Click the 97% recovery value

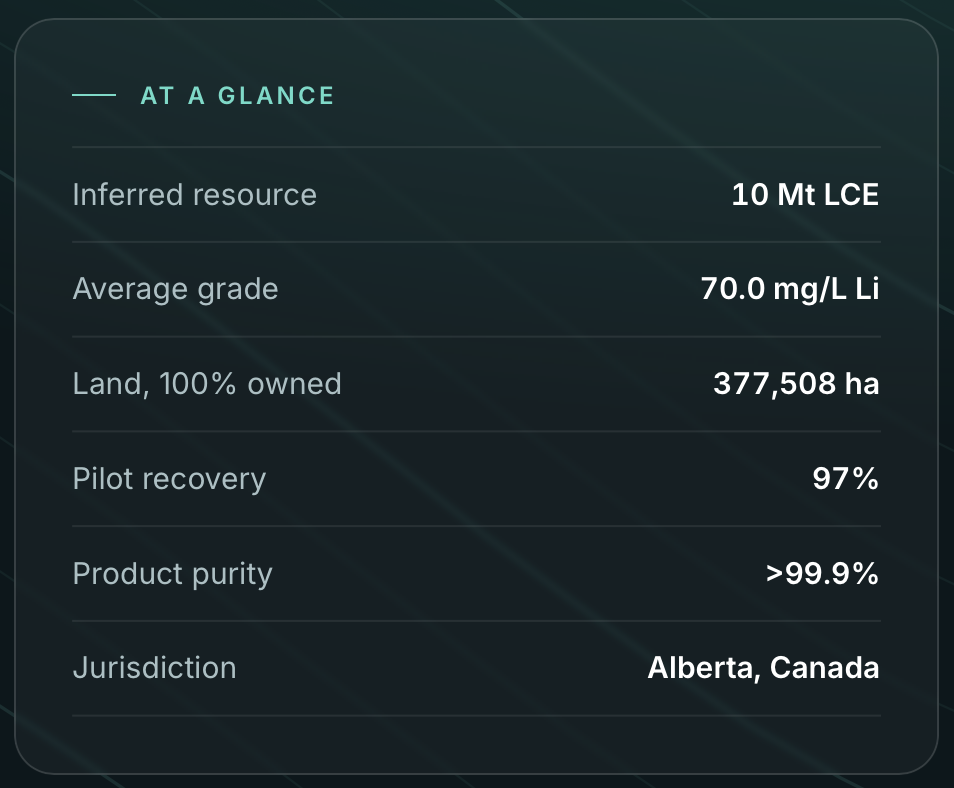846,478
